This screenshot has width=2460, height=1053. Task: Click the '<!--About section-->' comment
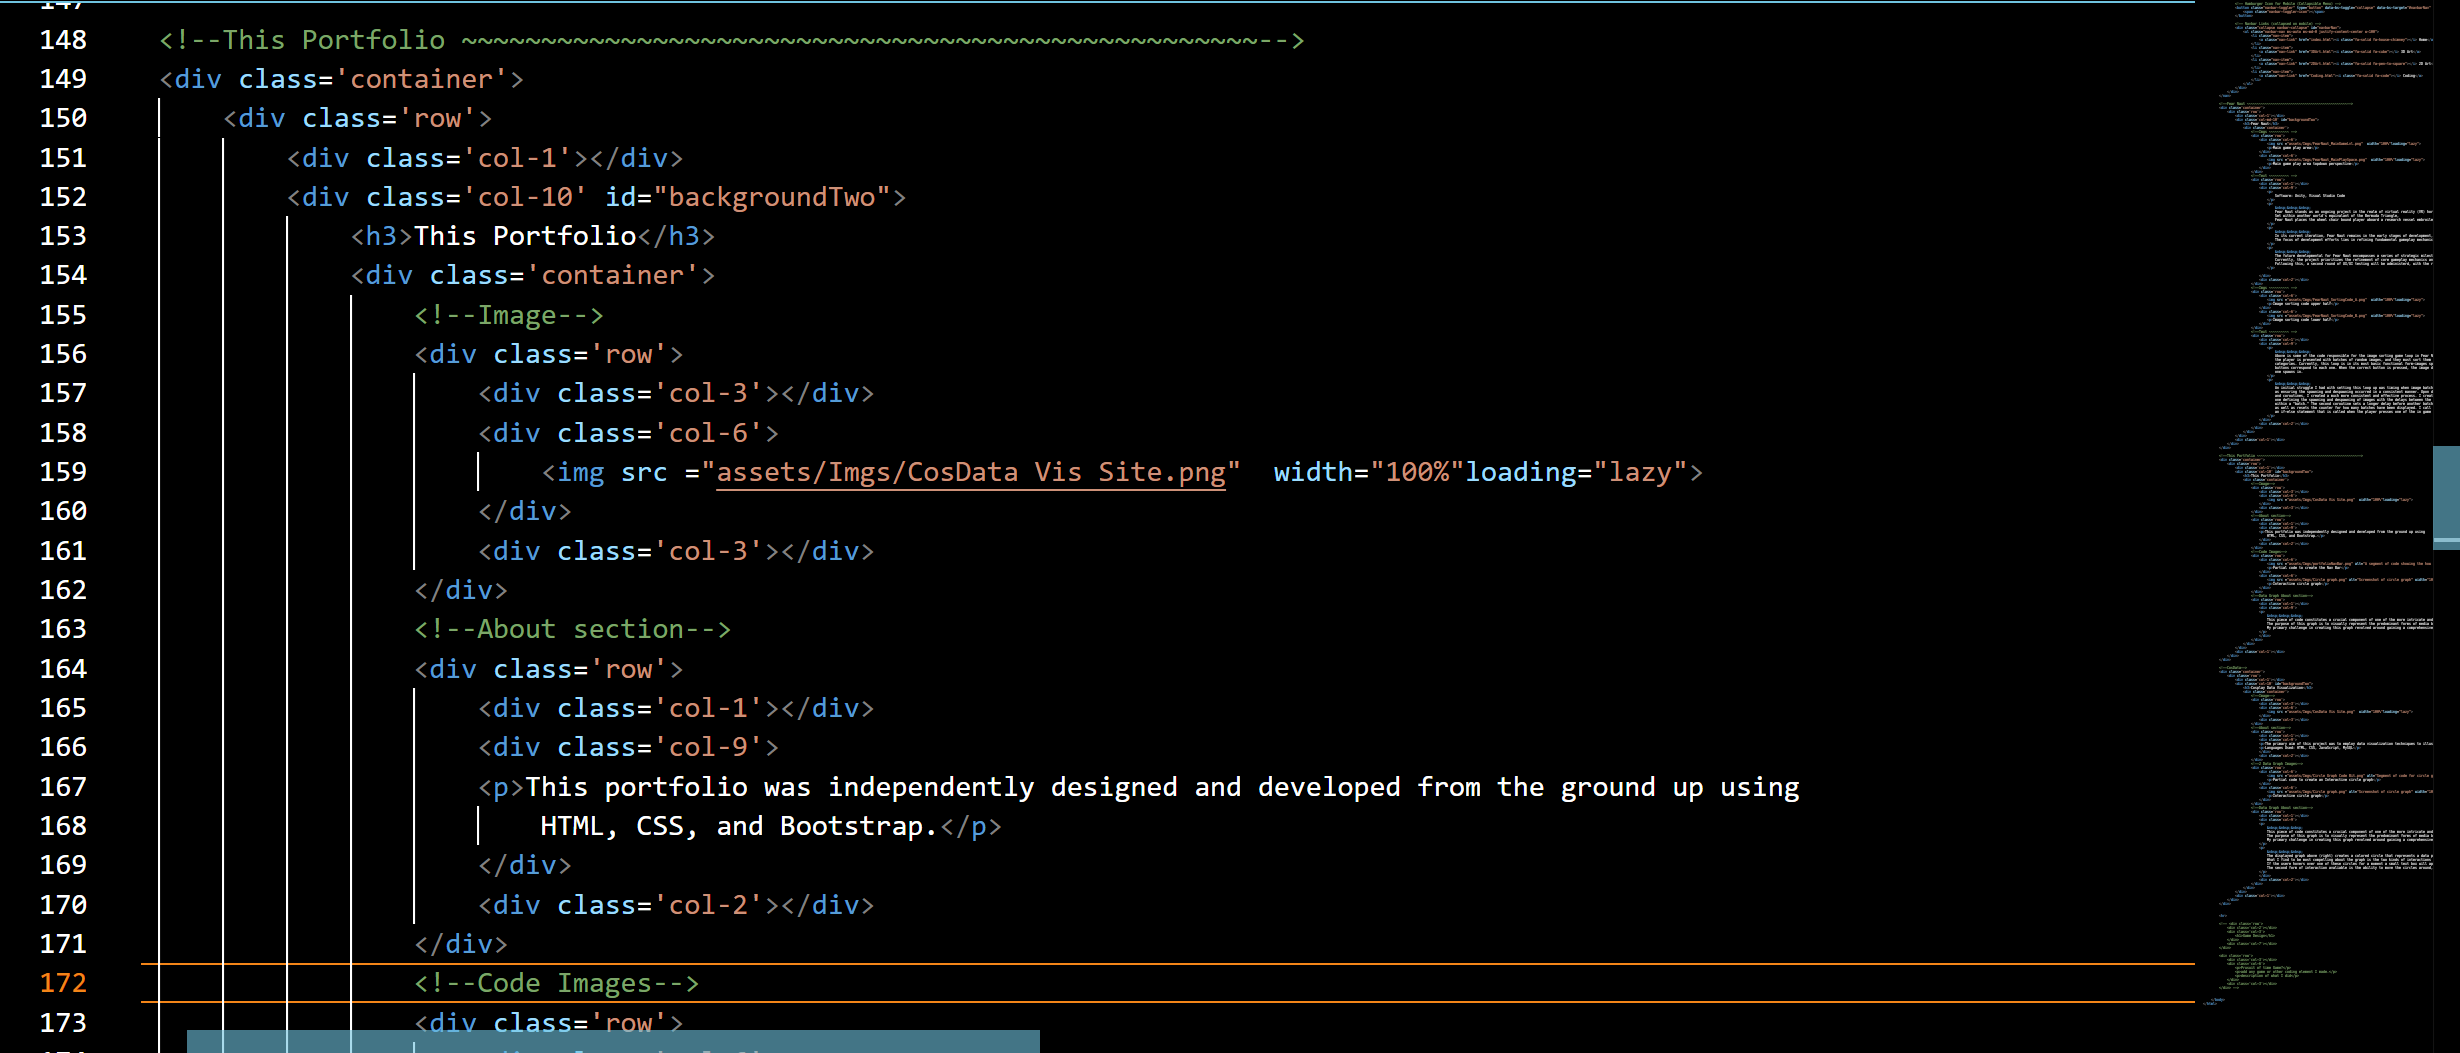point(573,629)
